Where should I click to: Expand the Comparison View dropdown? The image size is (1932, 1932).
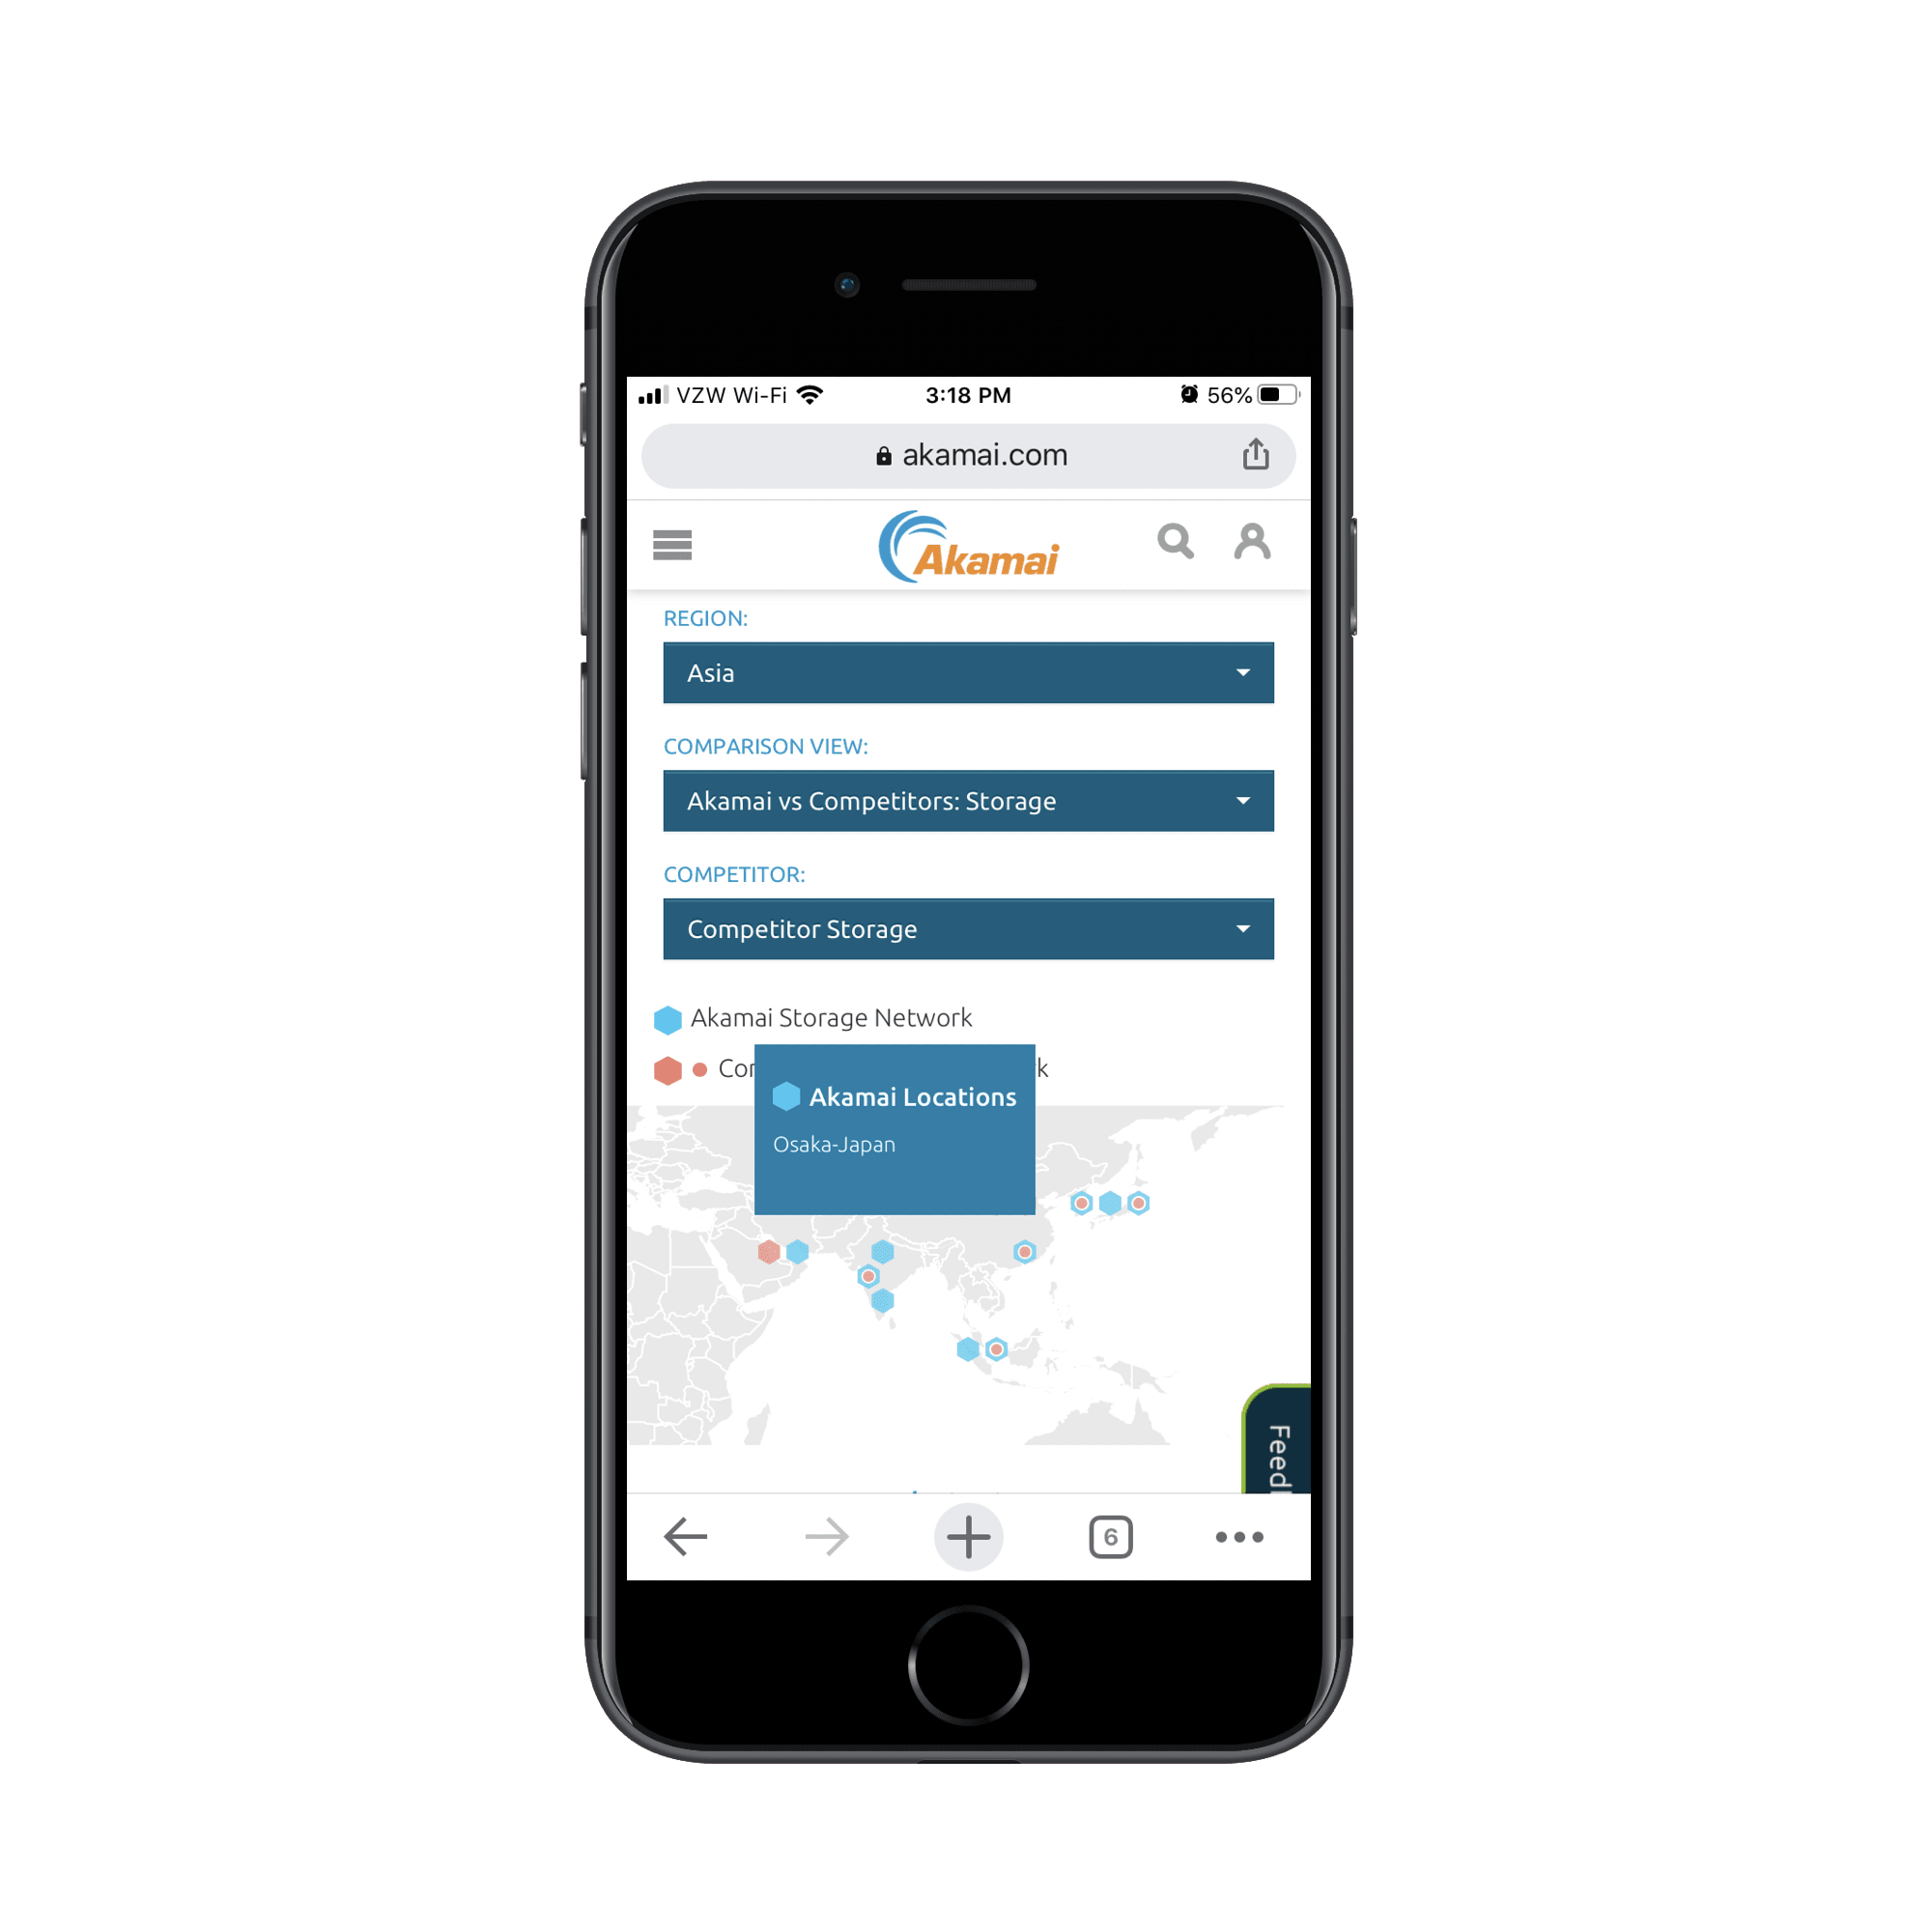coord(966,800)
